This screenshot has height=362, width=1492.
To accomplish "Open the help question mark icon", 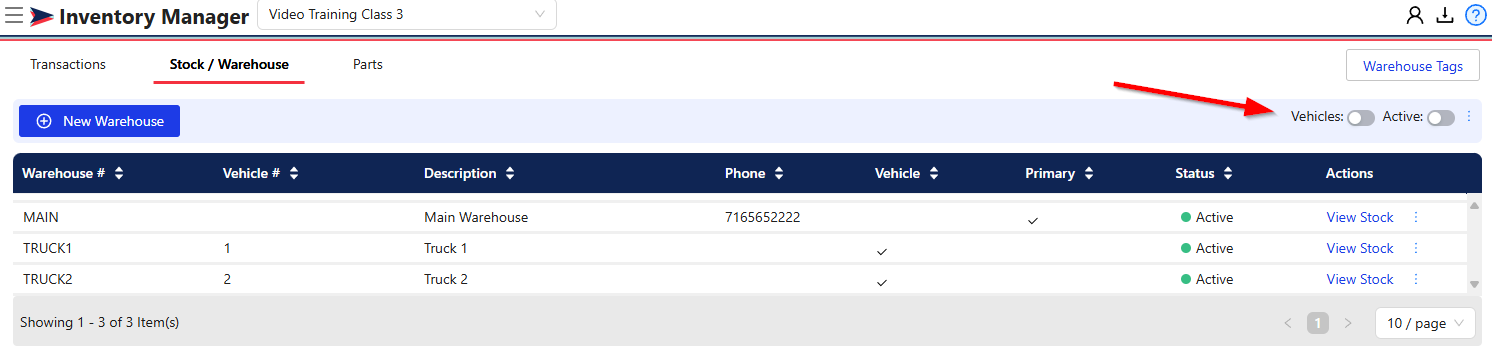I will (1475, 15).
